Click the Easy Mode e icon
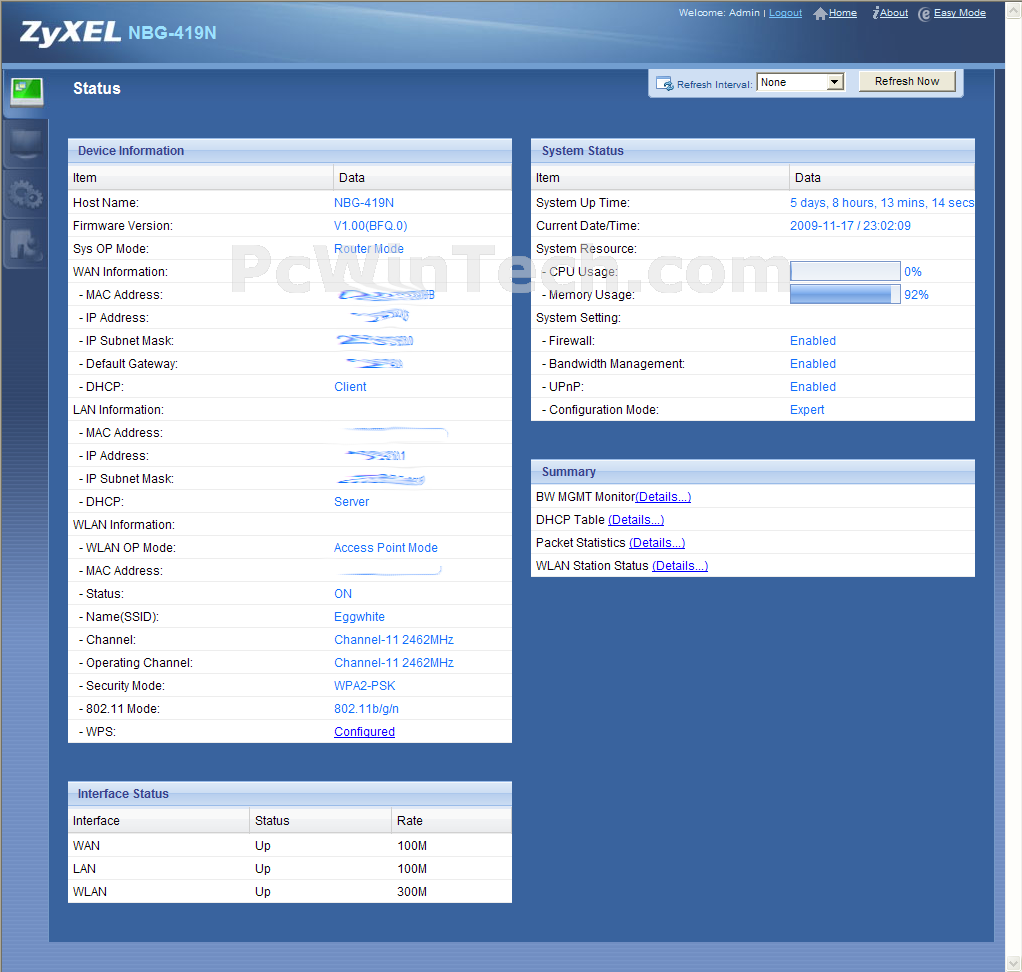 tap(924, 14)
